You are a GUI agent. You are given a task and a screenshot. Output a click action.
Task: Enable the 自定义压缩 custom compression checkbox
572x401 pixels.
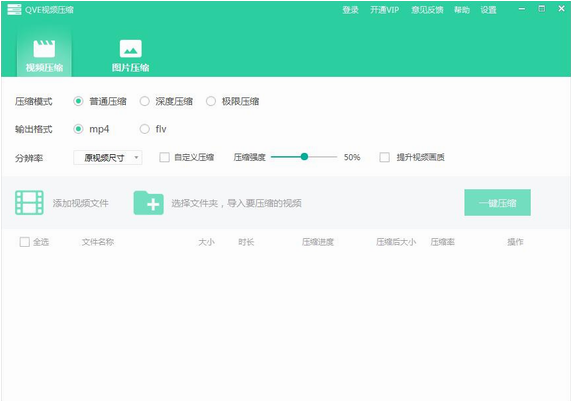[x=165, y=157]
